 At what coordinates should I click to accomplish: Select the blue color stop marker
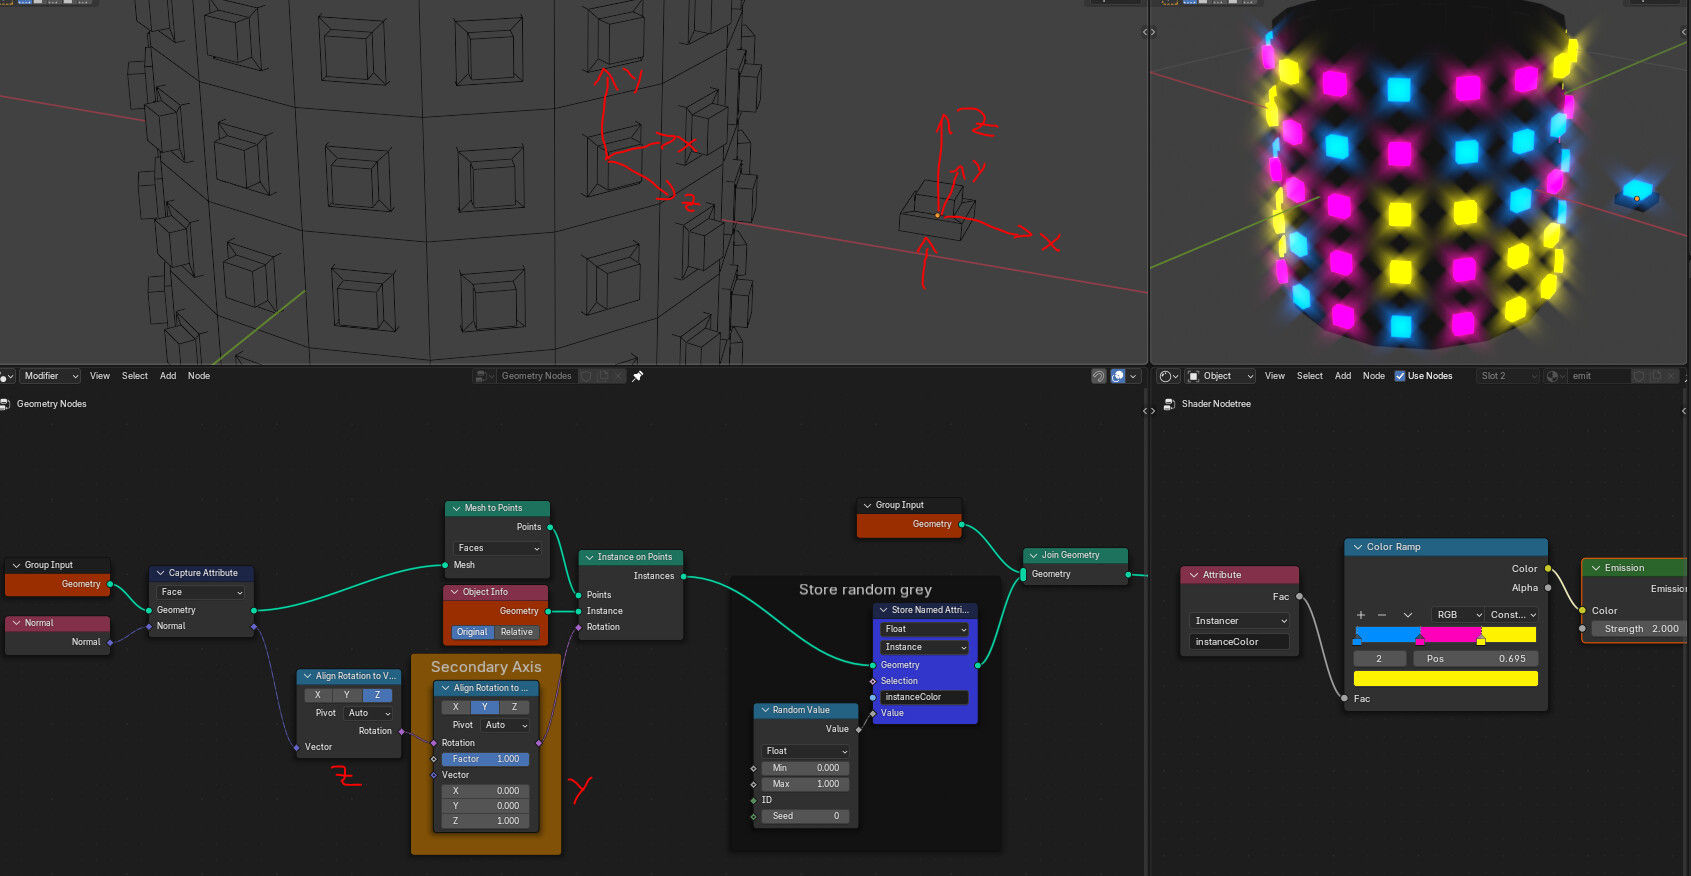[1357, 640]
